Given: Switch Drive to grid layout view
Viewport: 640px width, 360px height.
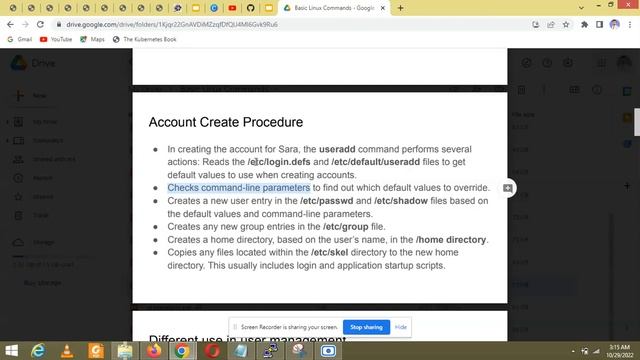Looking at the screenshot, I should coord(575,90).
